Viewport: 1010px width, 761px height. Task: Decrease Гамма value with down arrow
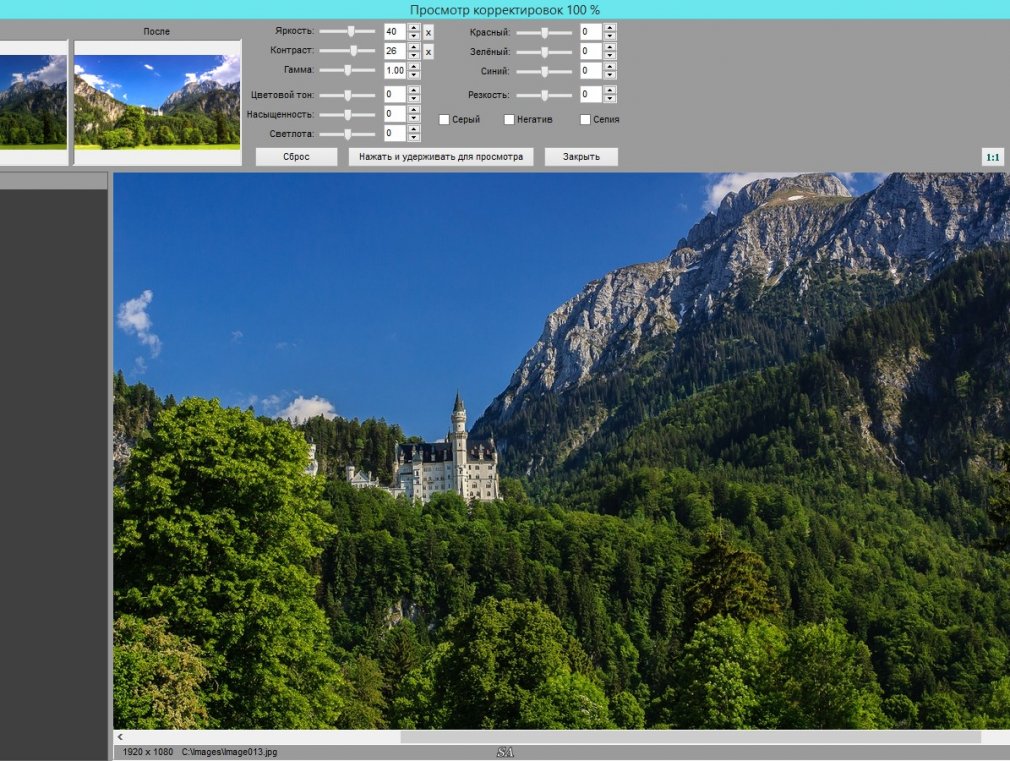coord(414,75)
